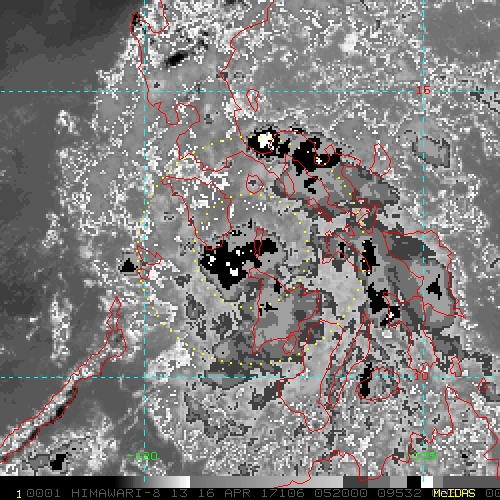The height and width of the screenshot is (500, 500).
Task: Click the band number 13 text
Action: [180, 493]
